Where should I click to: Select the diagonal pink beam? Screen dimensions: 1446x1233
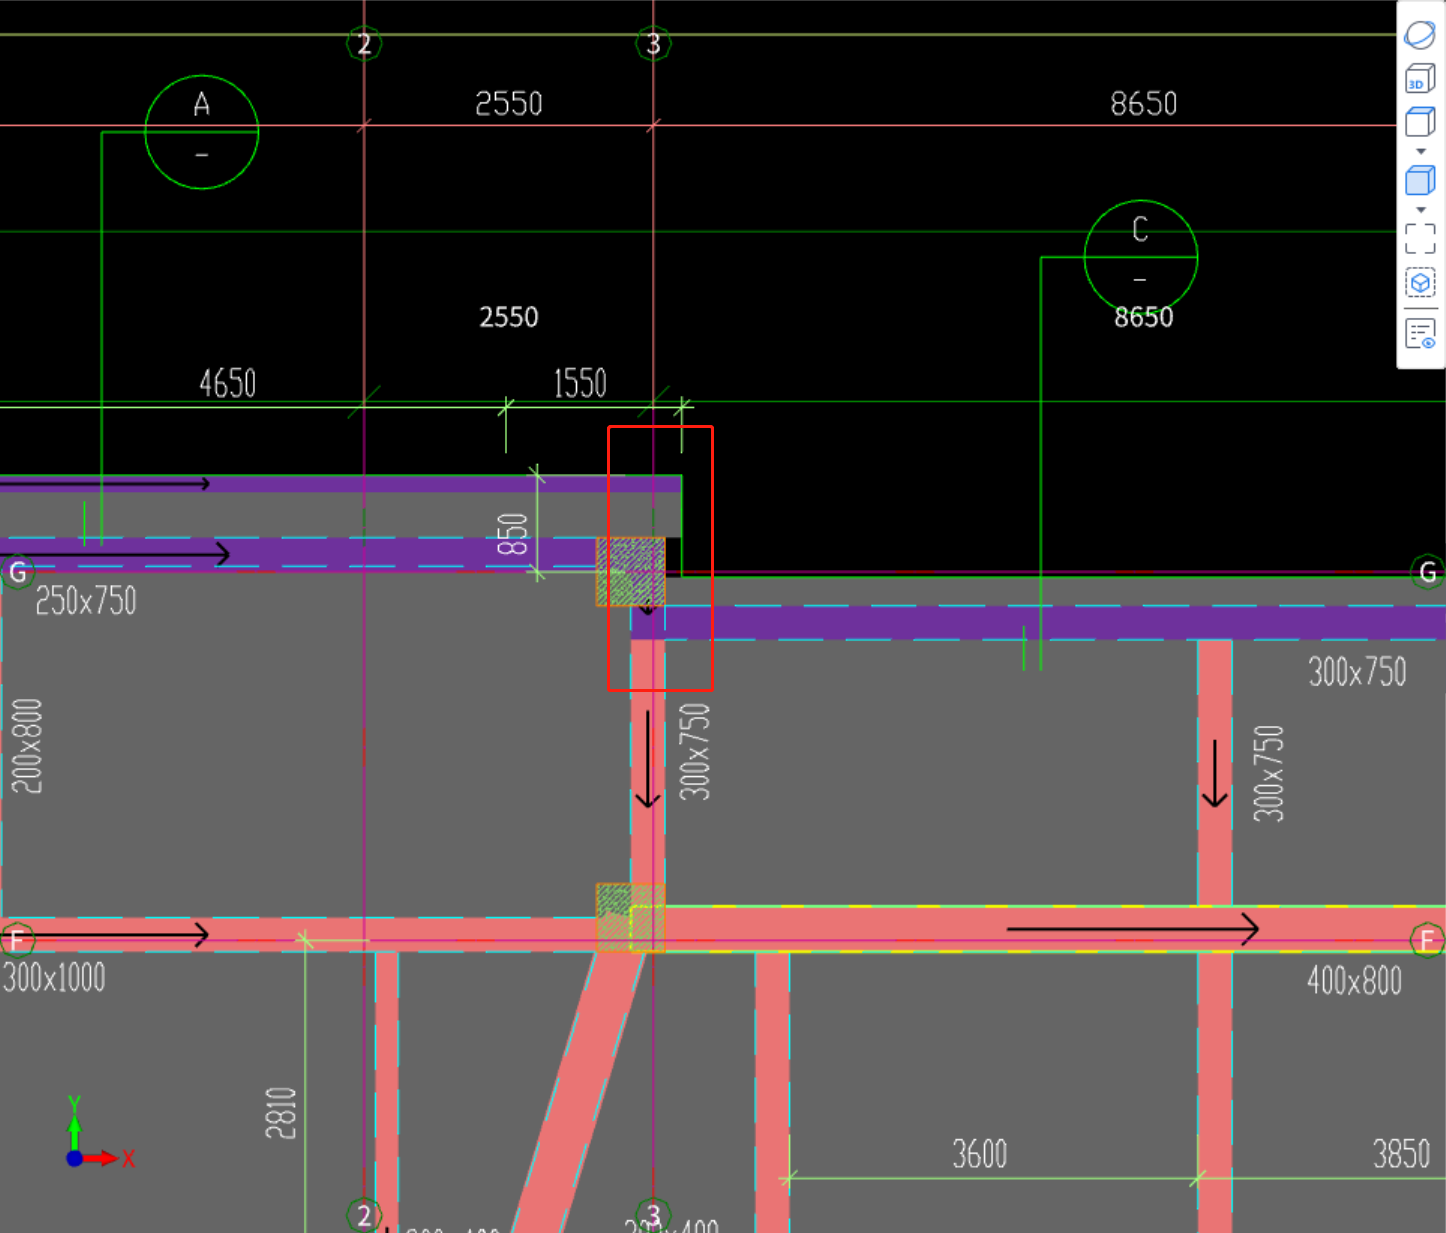point(580,1092)
